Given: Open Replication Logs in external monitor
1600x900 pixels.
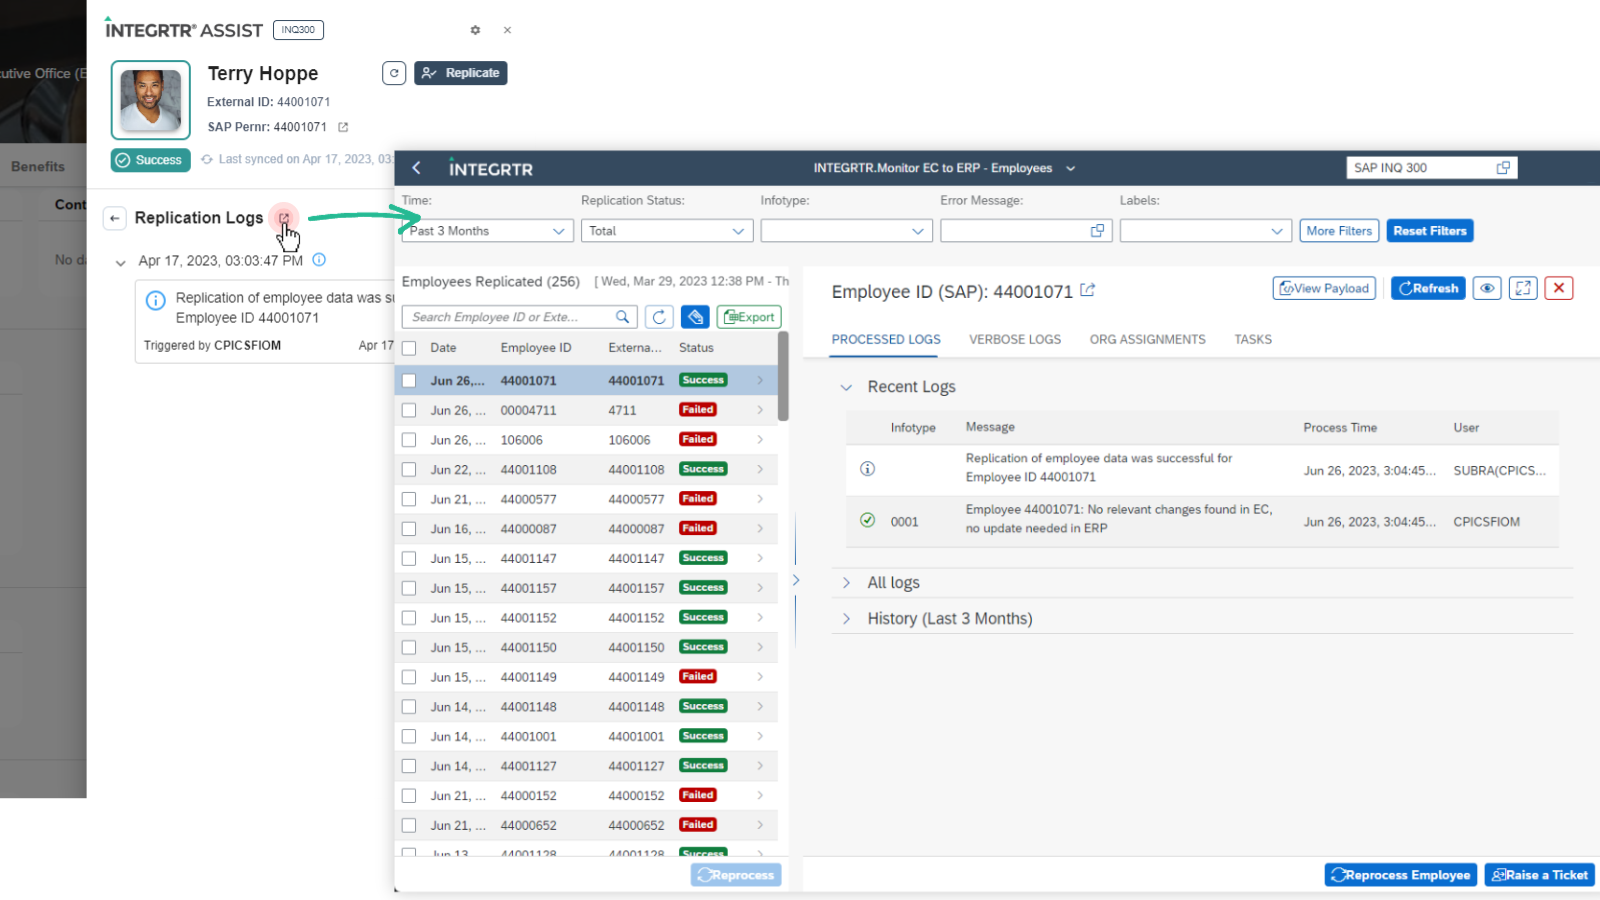Looking at the screenshot, I should 284,218.
